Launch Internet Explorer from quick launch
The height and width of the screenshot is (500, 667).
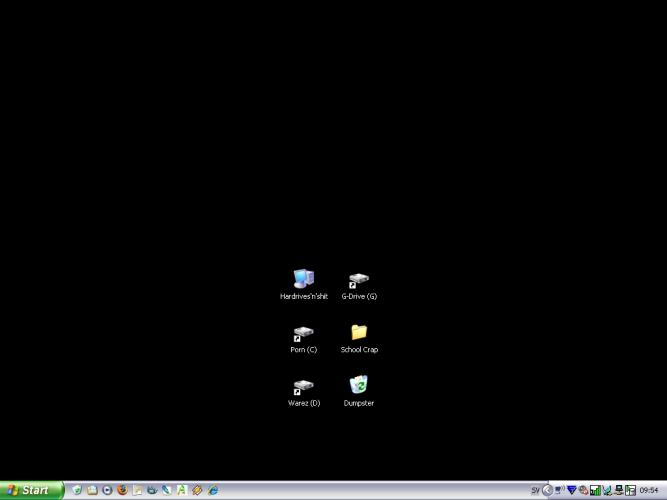213,490
